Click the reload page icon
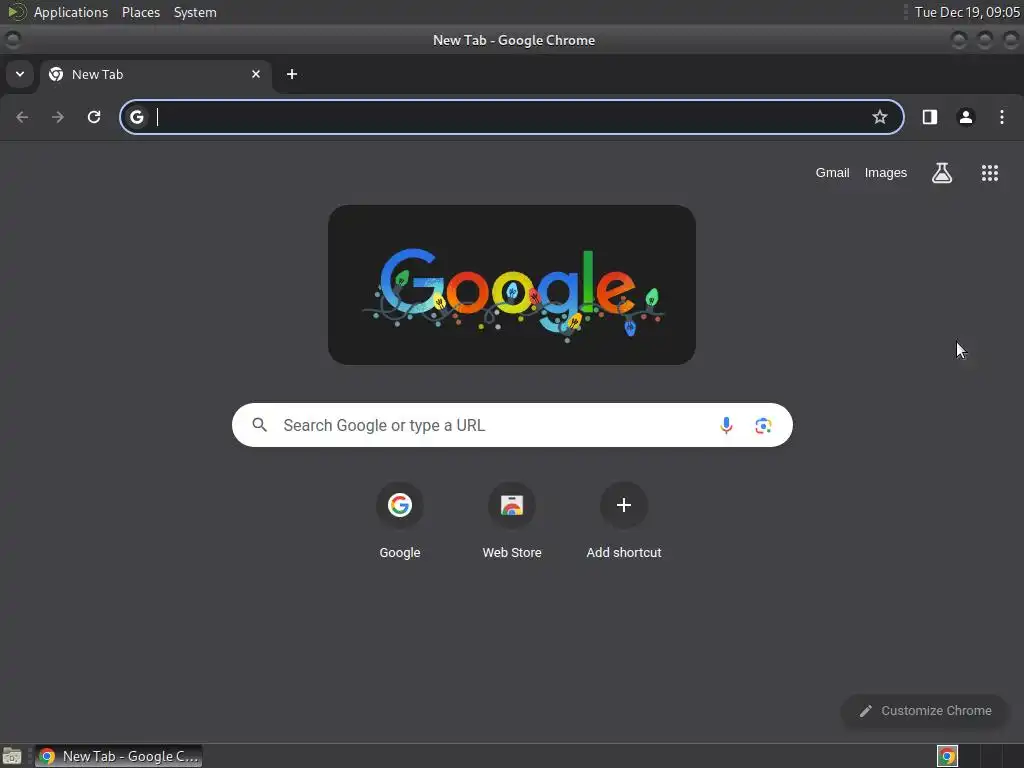This screenshot has height=768, width=1024. tap(94, 117)
